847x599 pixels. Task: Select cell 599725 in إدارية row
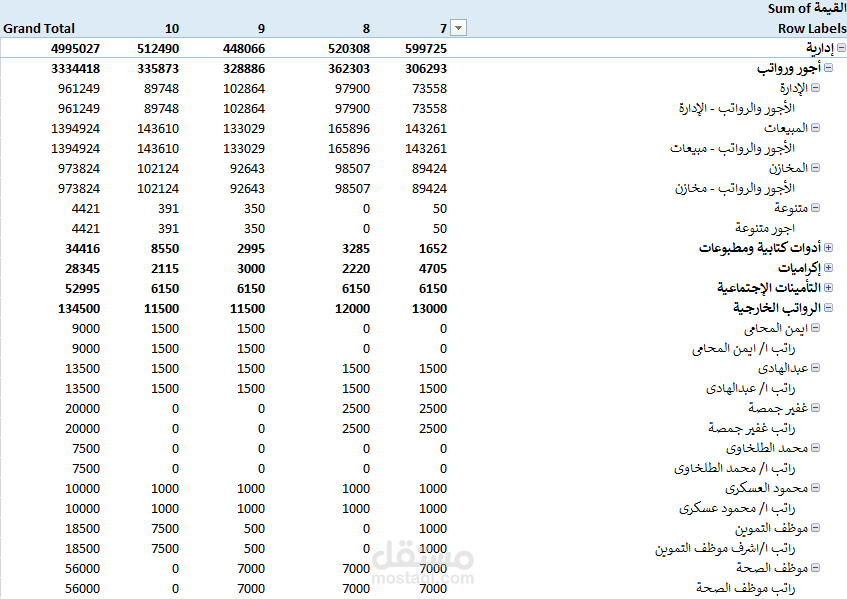[426, 49]
